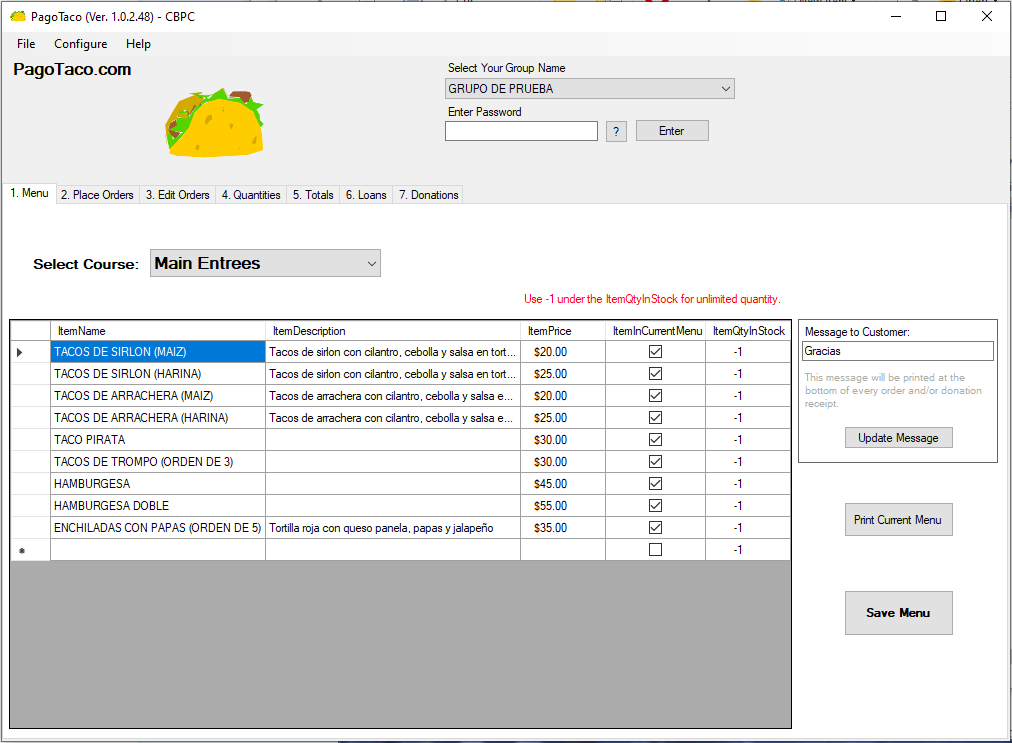Image resolution: width=1012 pixels, height=743 pixels.
Task: Select the TACO PIRATA name cell
Action: 158,440
